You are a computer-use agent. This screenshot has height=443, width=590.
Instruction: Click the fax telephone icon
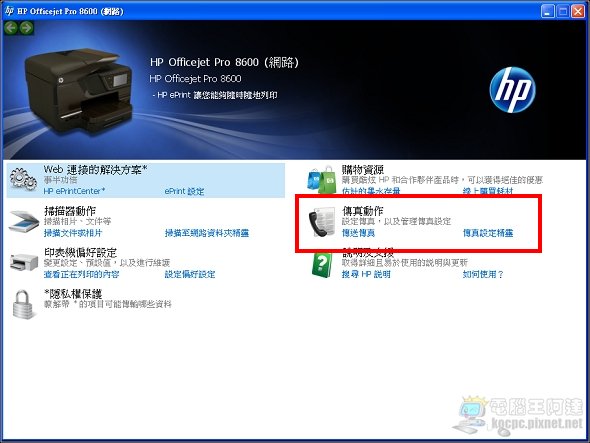(x=322, y=222)
